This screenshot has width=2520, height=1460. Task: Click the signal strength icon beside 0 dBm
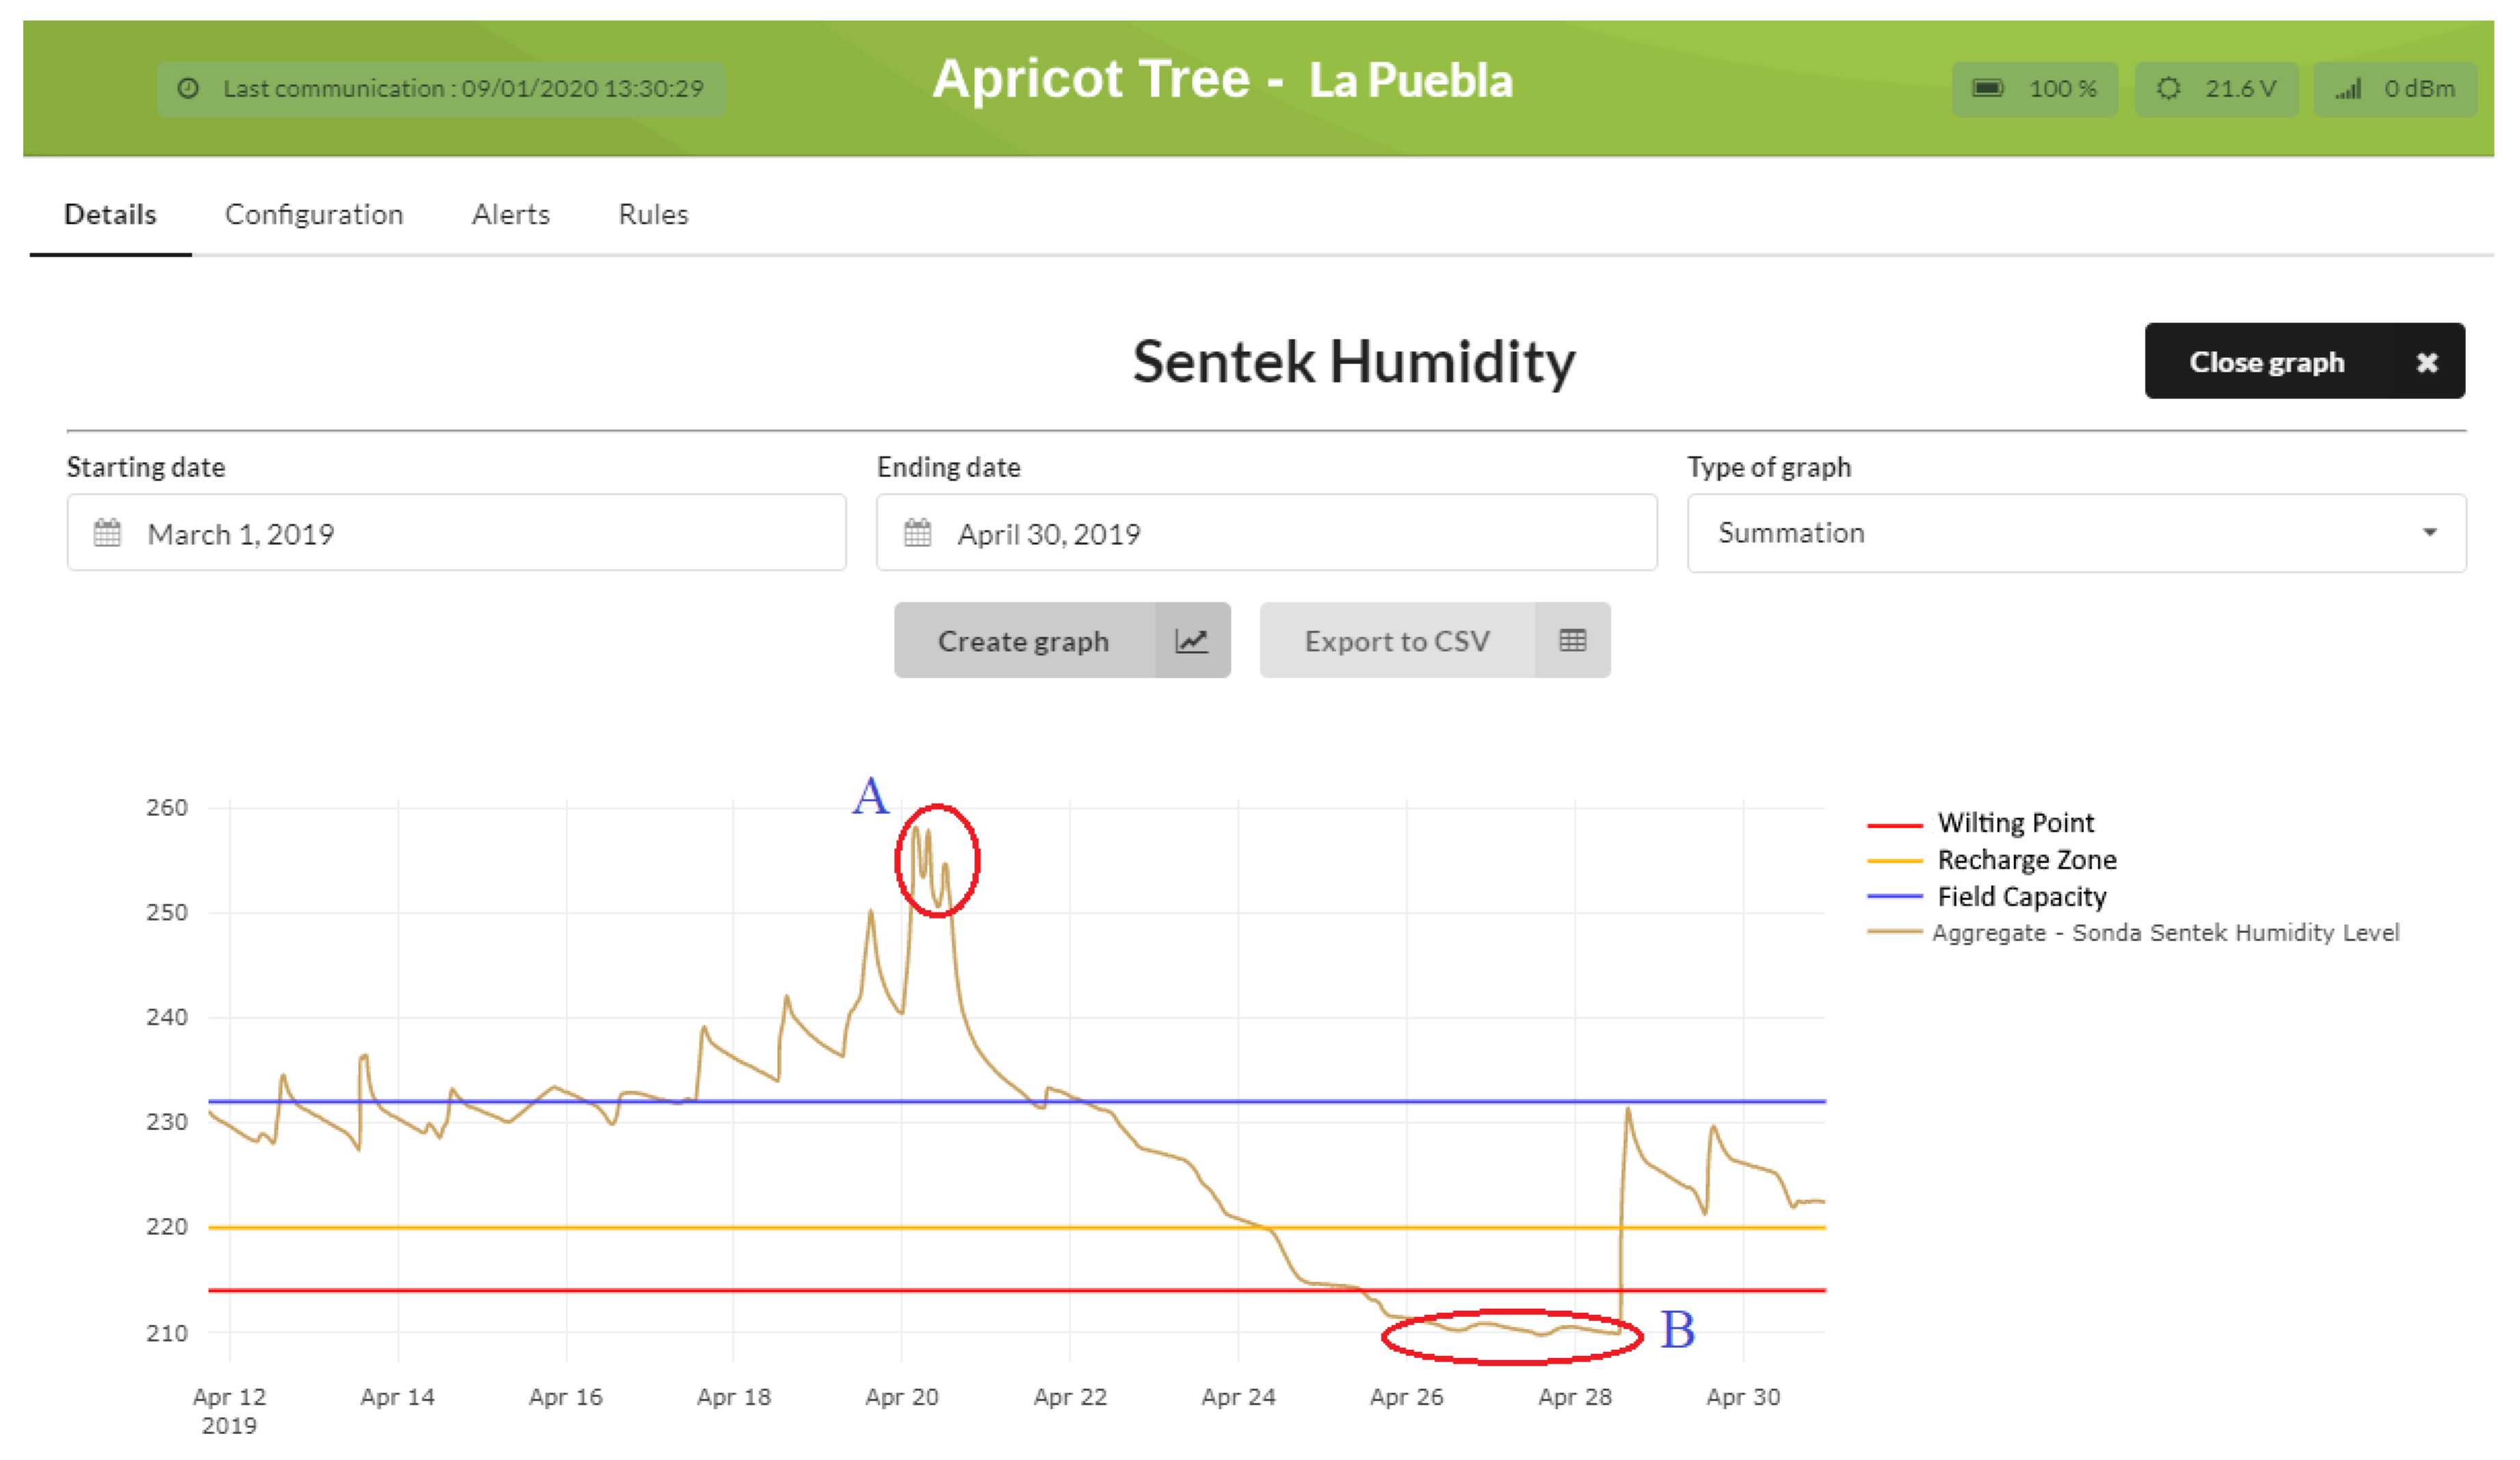(2348, 90)
